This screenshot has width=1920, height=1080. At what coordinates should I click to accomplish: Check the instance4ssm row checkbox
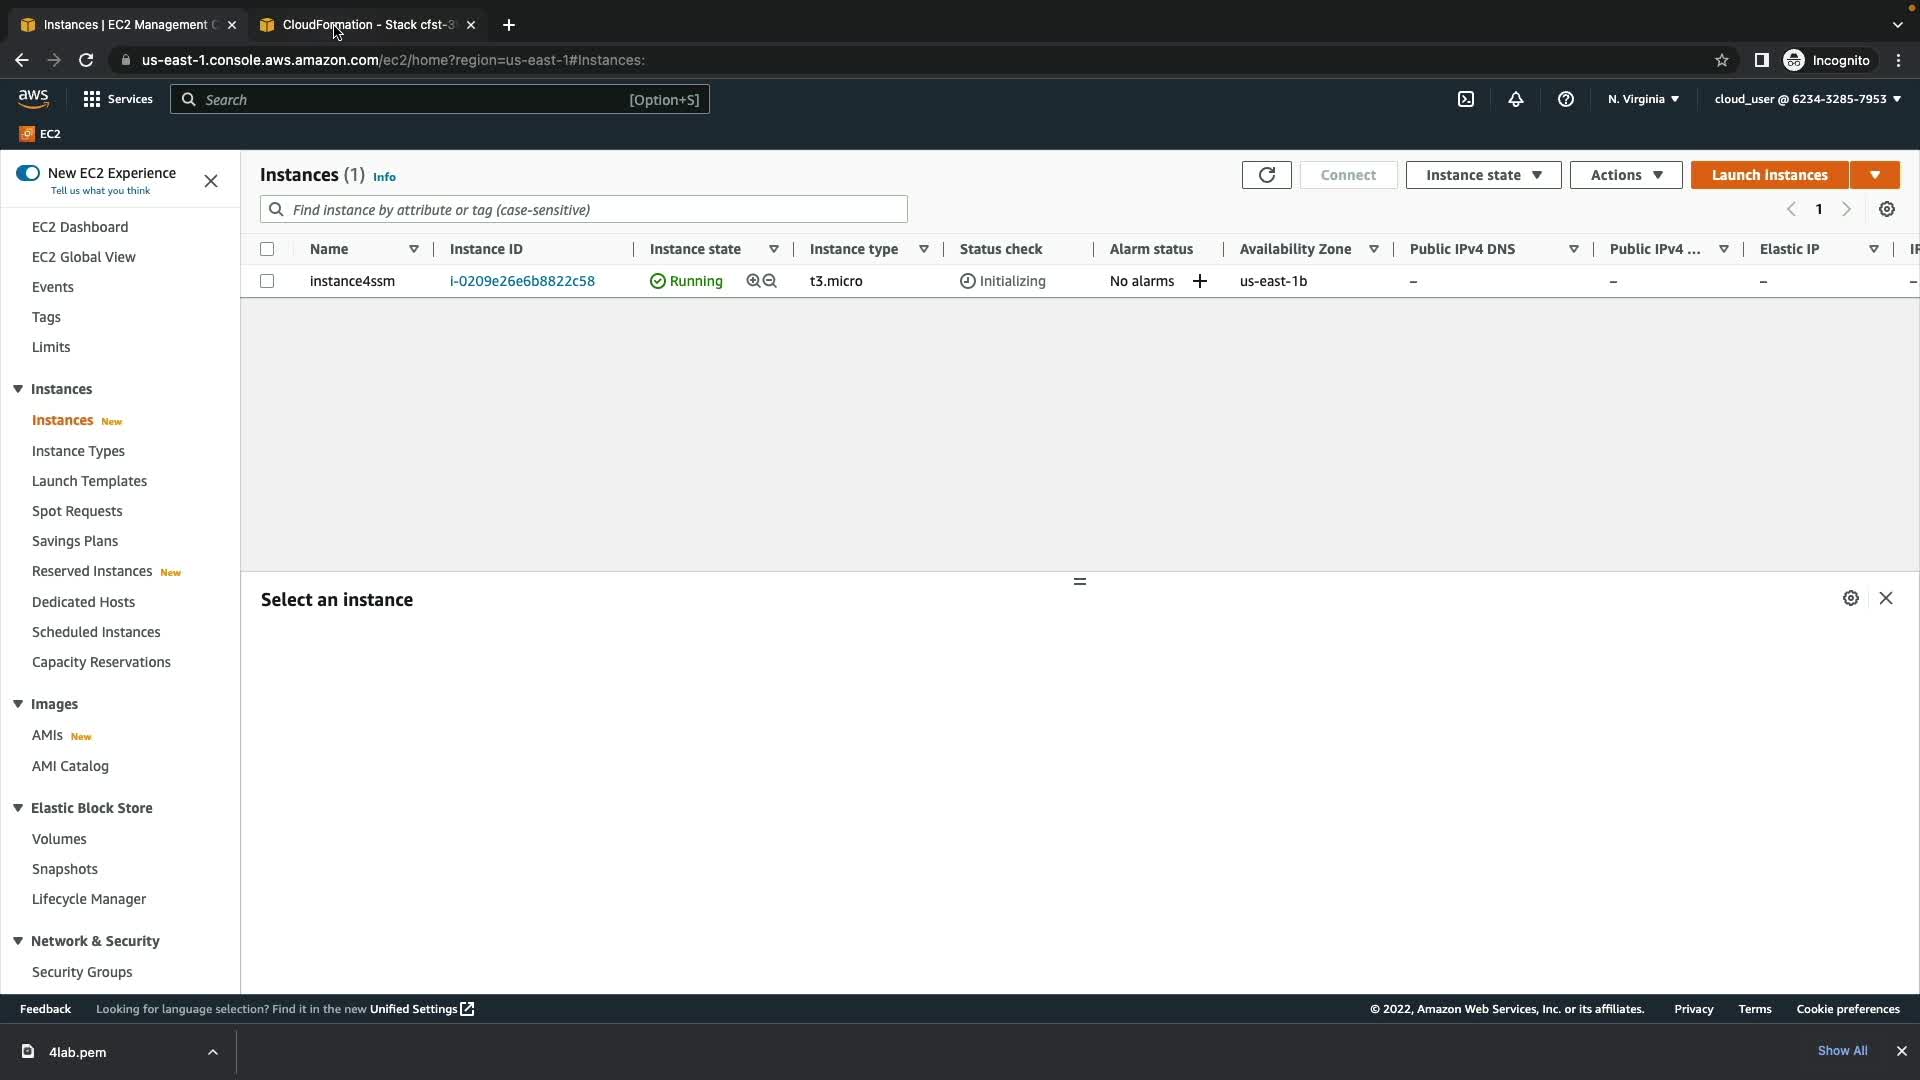[267, 281]
